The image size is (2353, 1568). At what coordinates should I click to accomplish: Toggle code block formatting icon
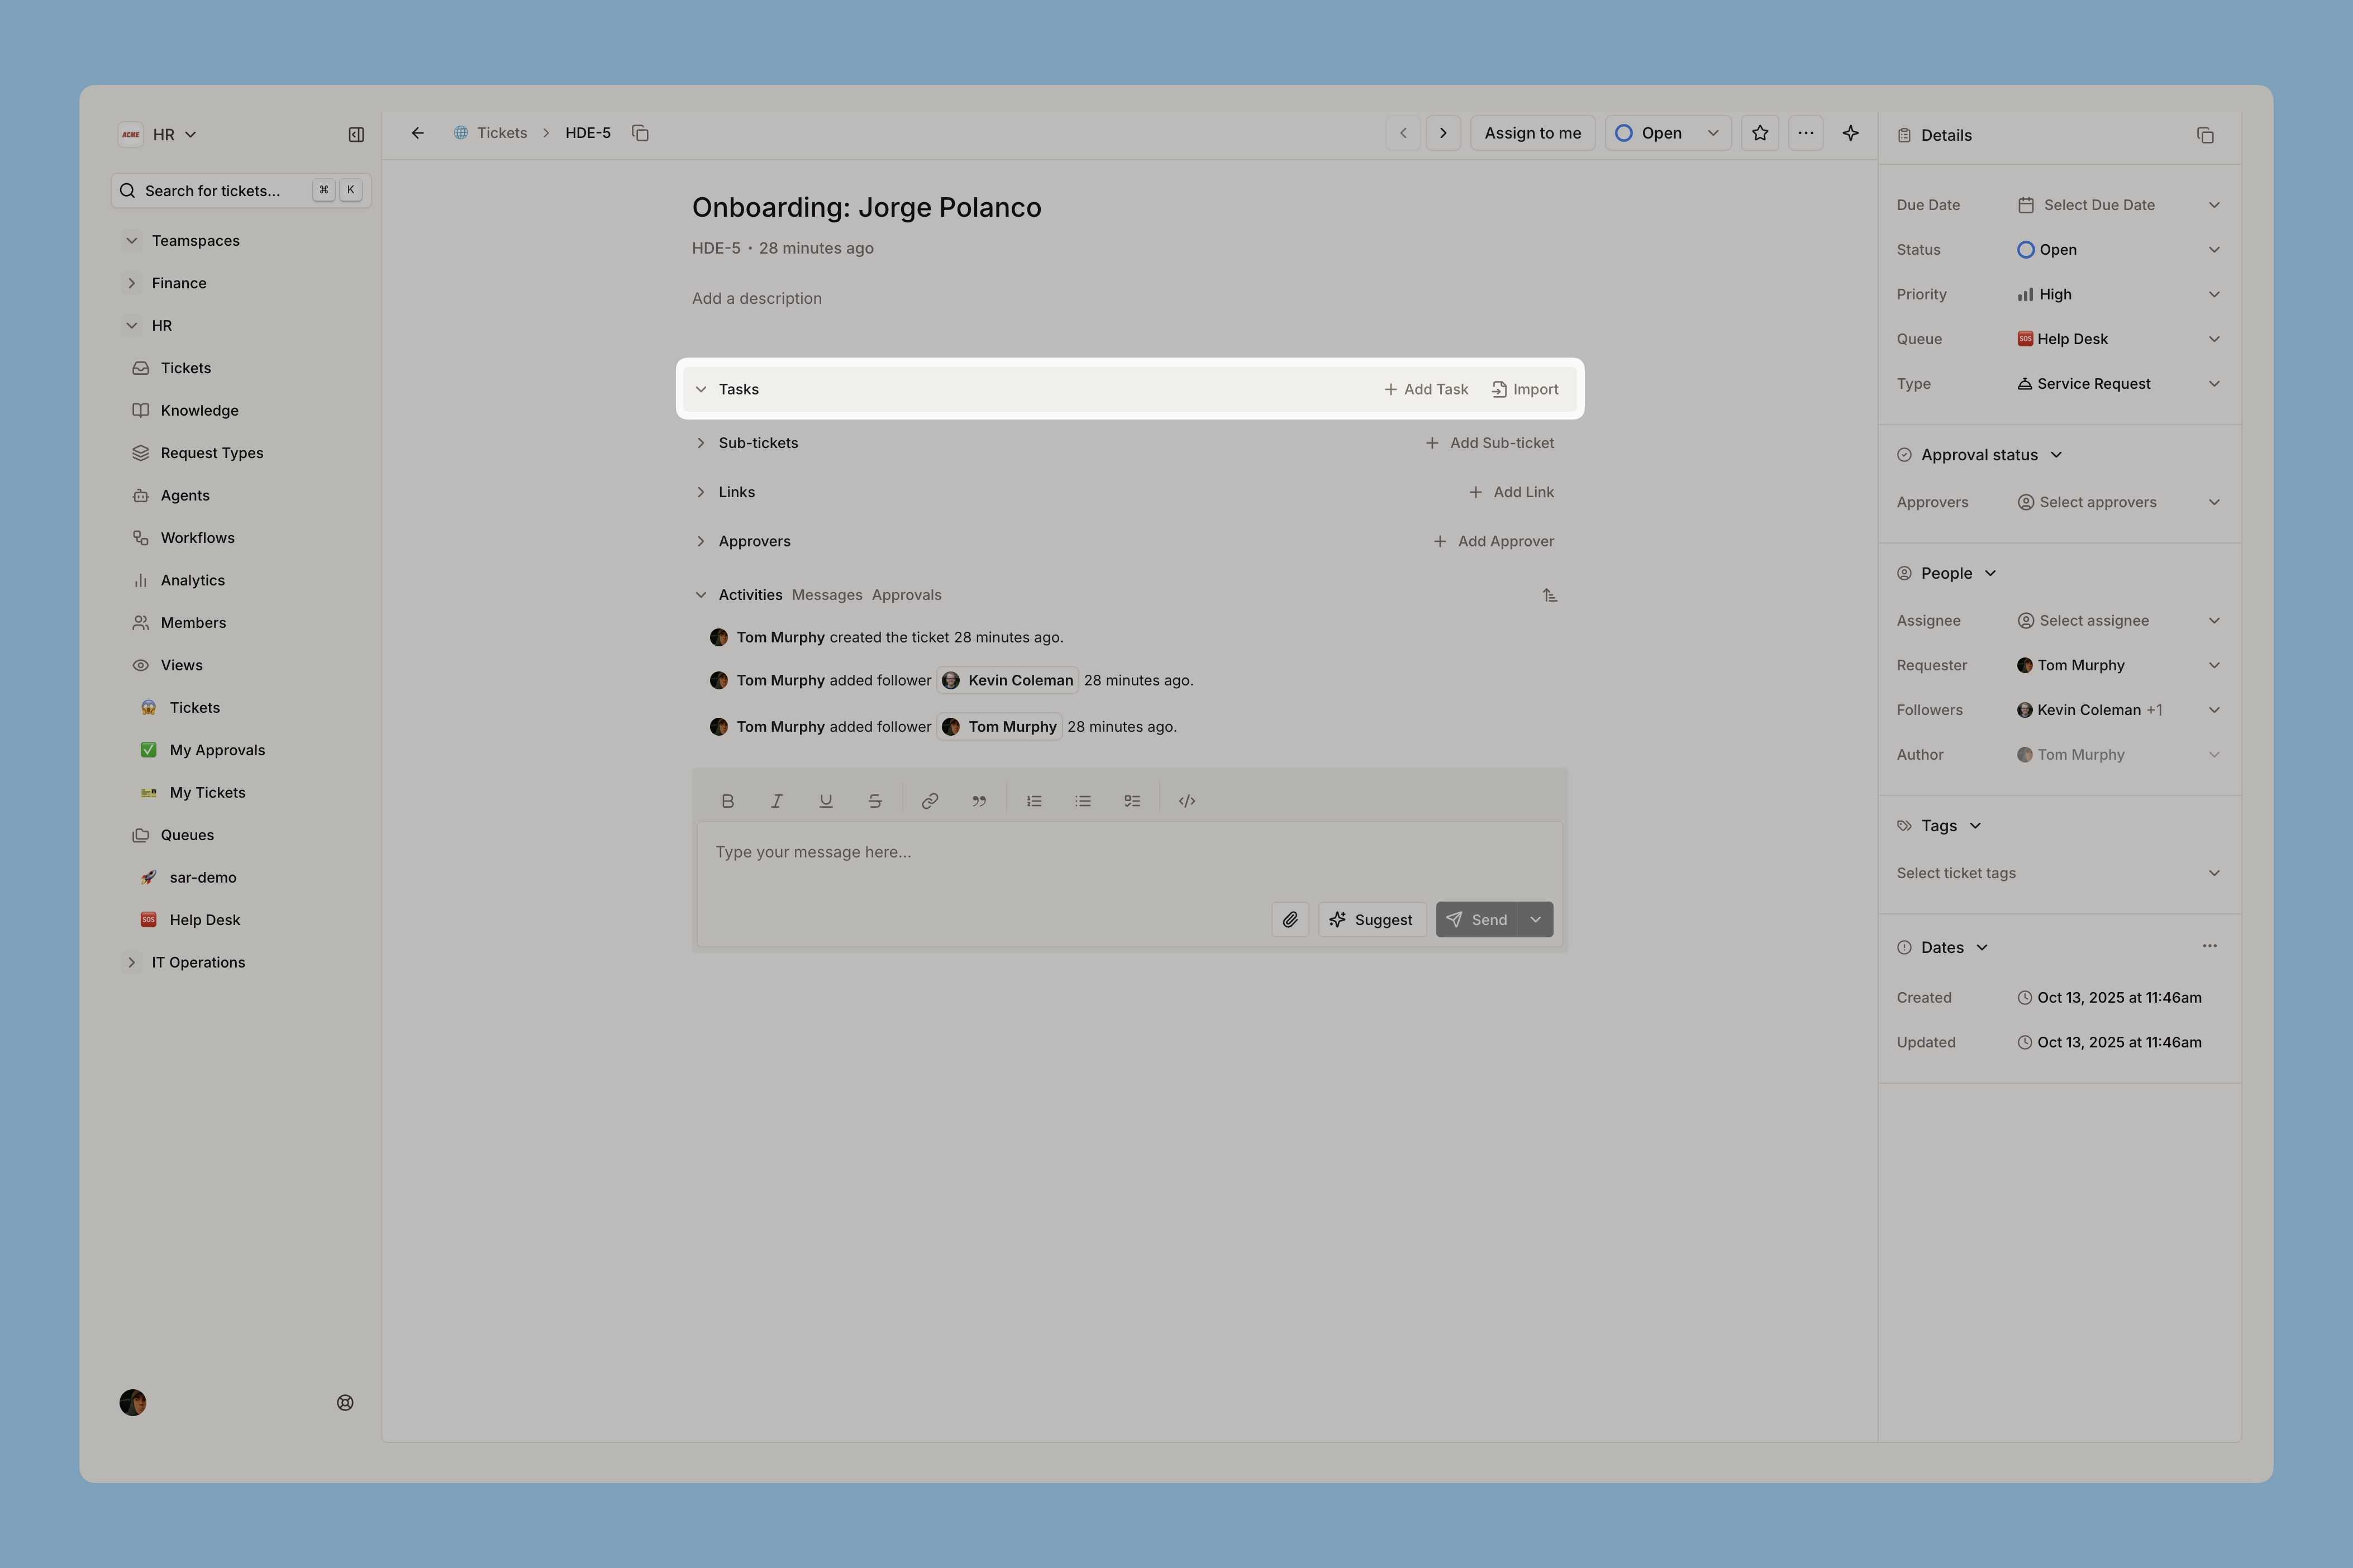coord(1186,801)
